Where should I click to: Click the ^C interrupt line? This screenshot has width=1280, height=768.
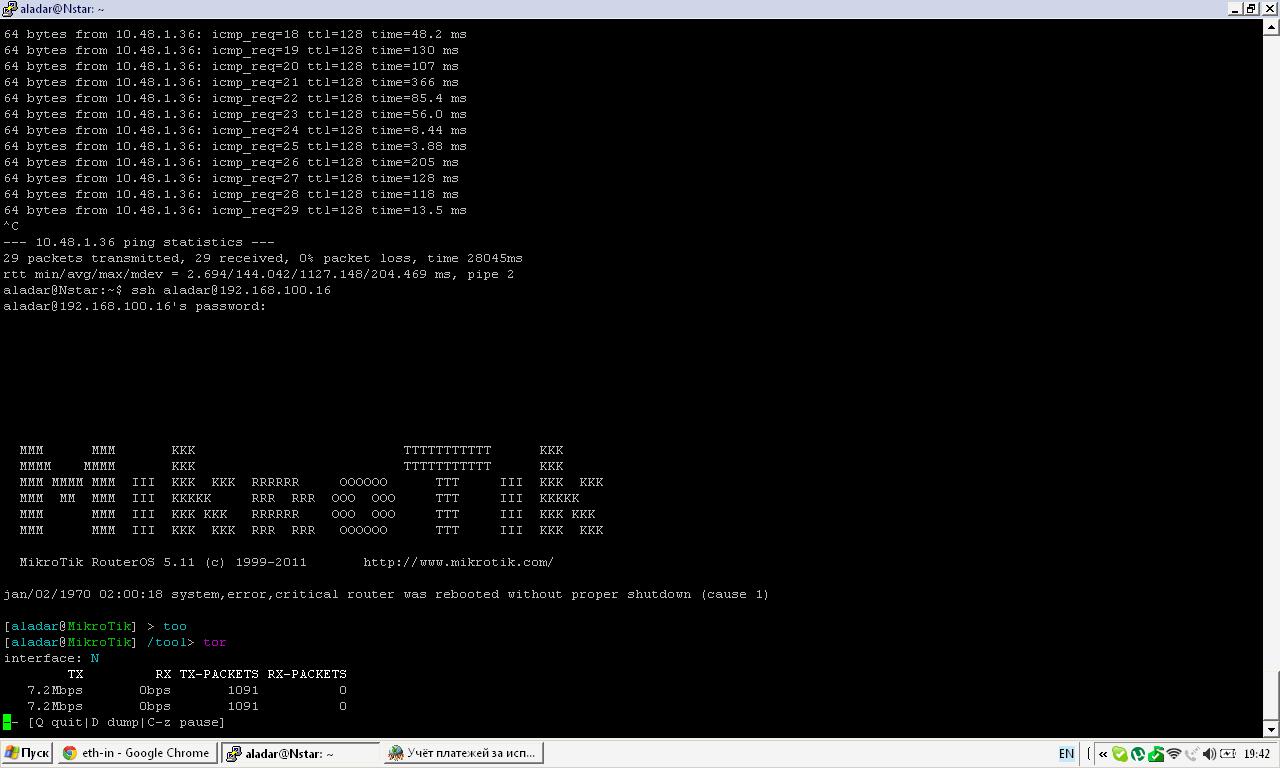tap(11, 226)
